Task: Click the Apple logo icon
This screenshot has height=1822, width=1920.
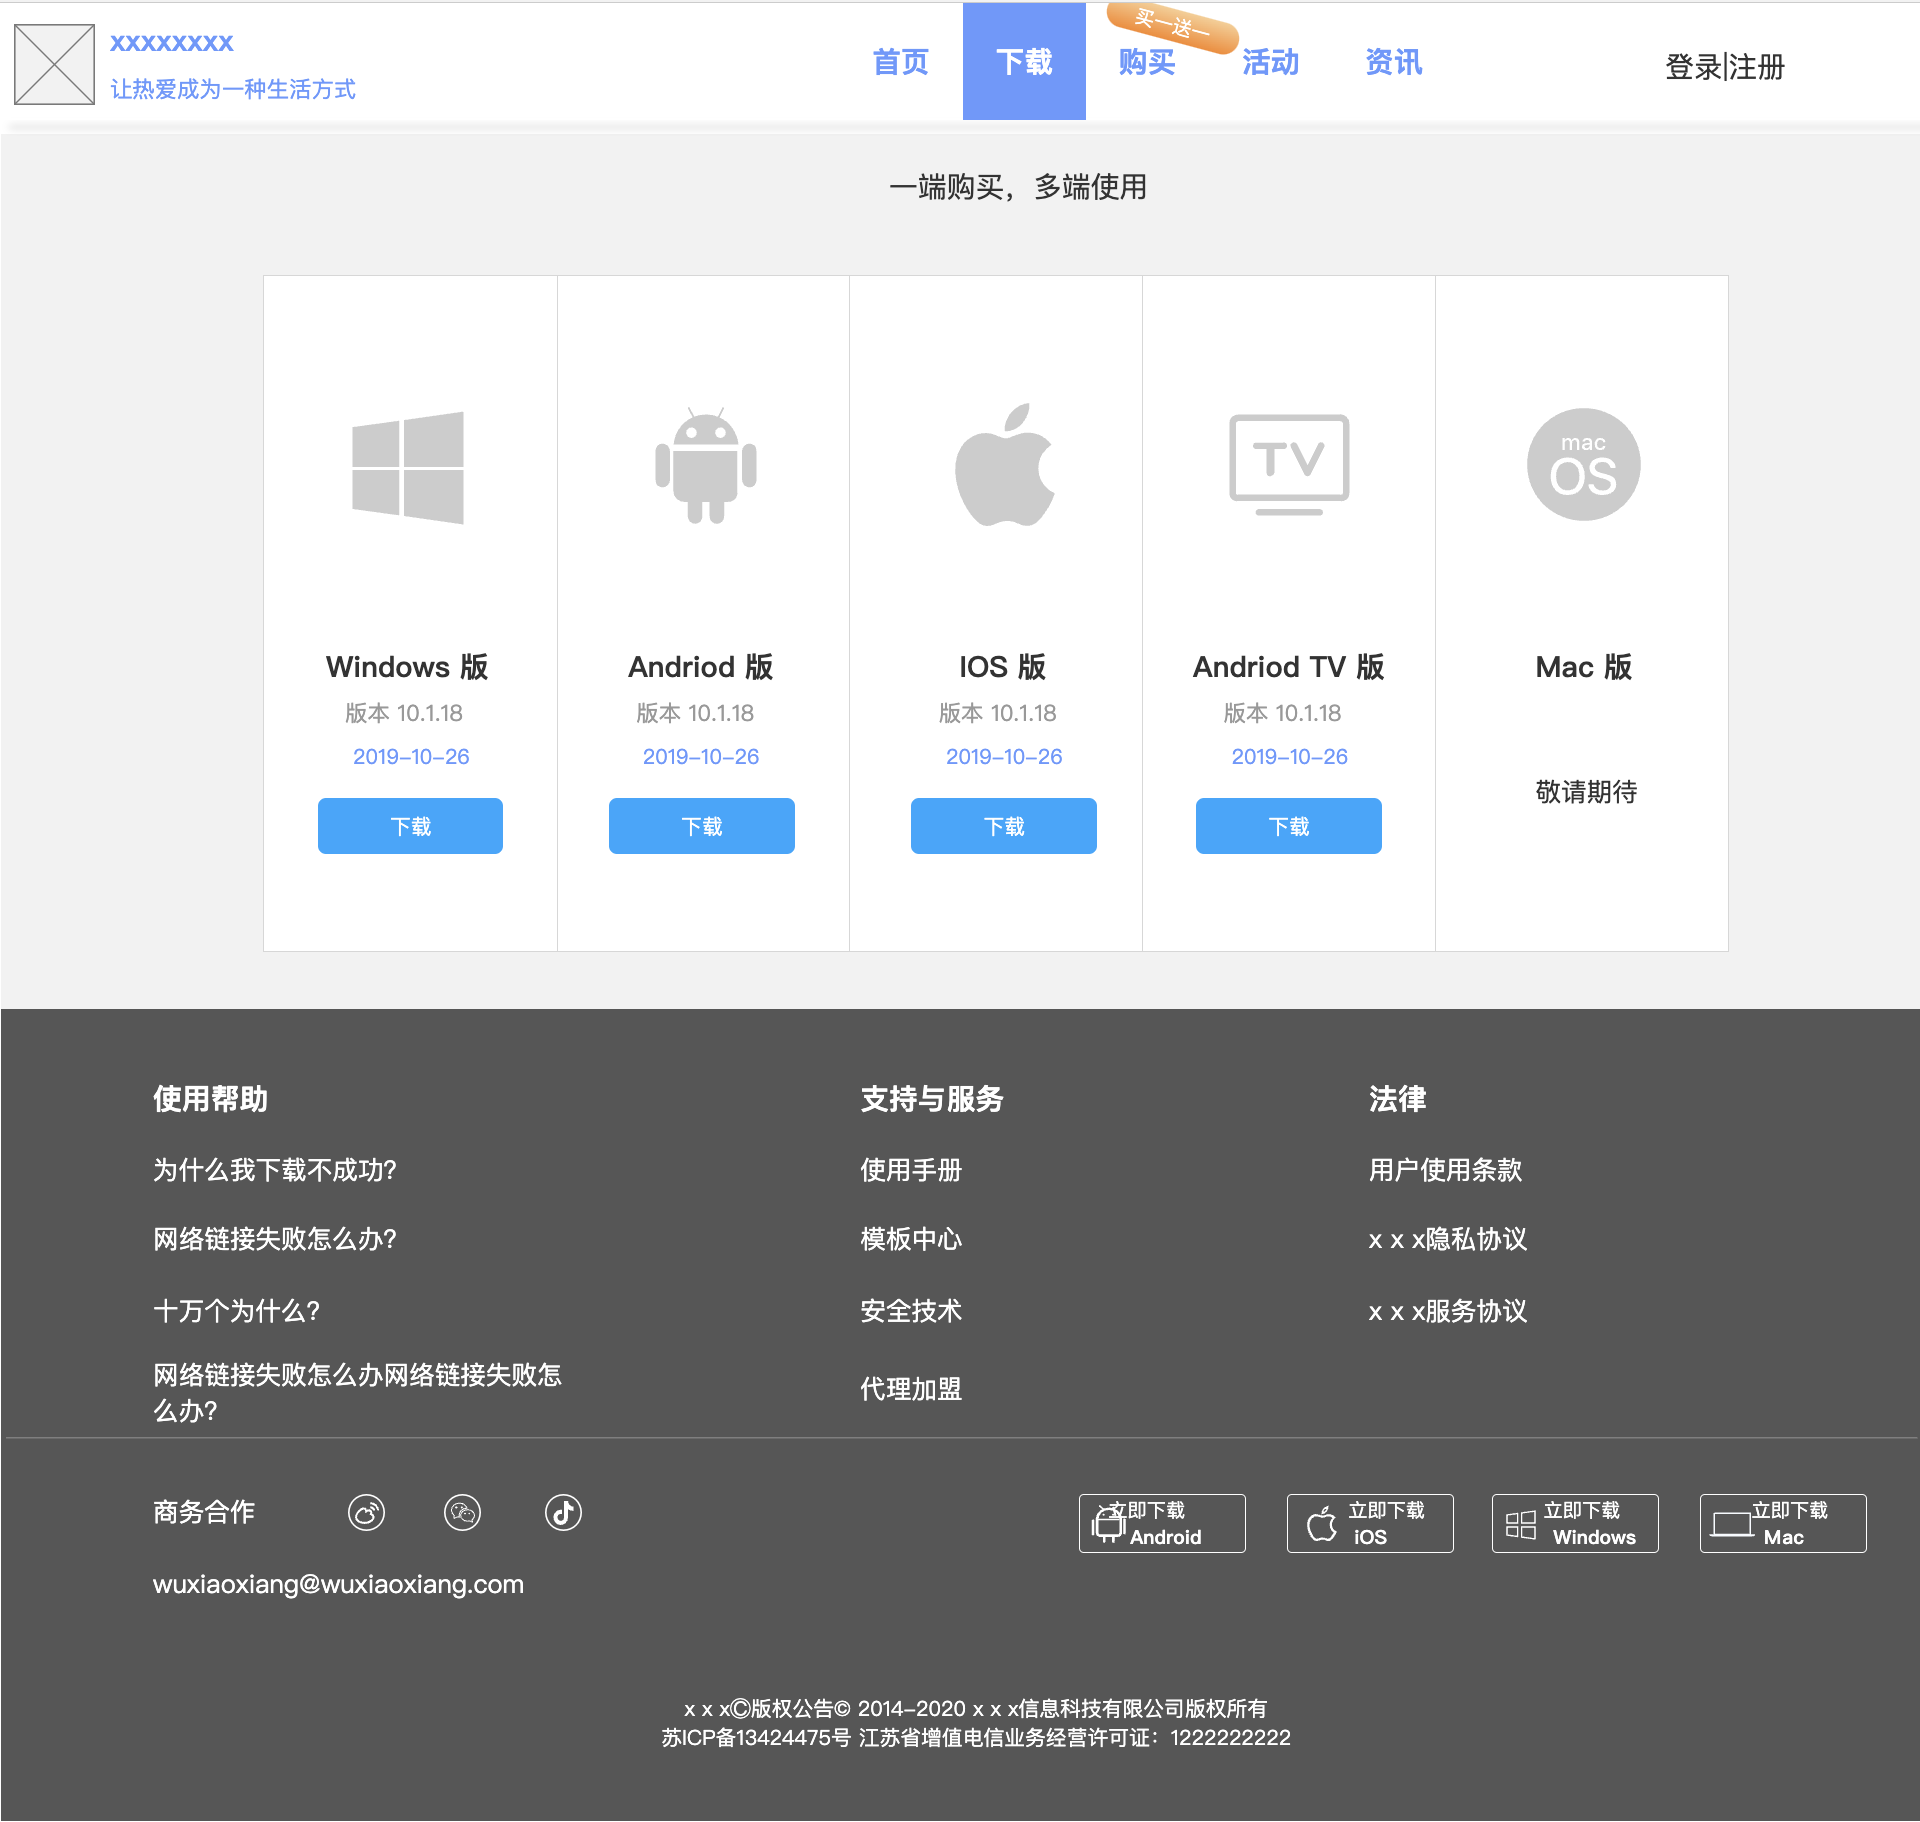Action: pos(1004,466)
